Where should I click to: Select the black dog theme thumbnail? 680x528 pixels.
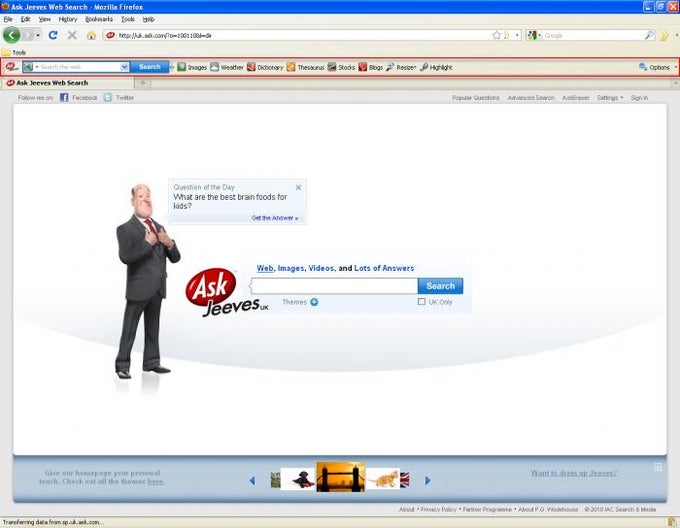(x=298, y=479)
